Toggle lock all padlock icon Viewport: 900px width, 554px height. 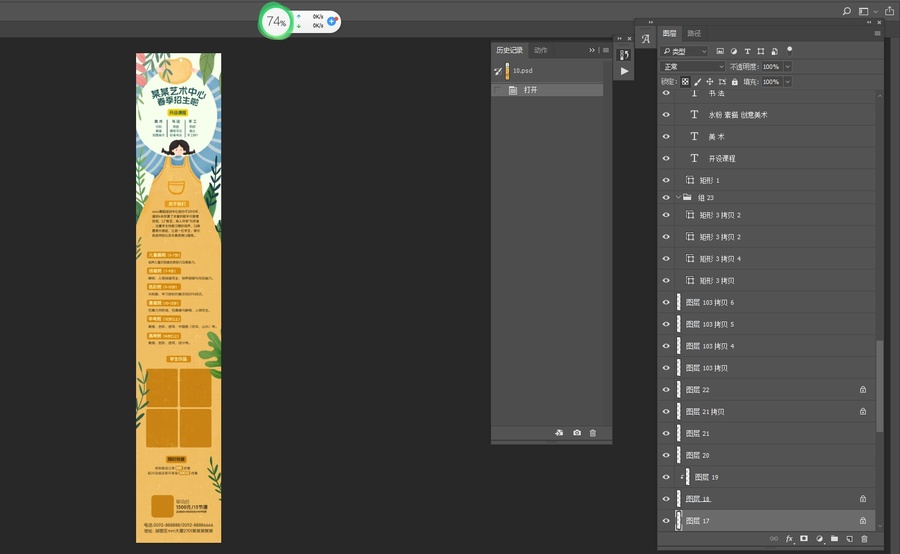tap(735, 82)
